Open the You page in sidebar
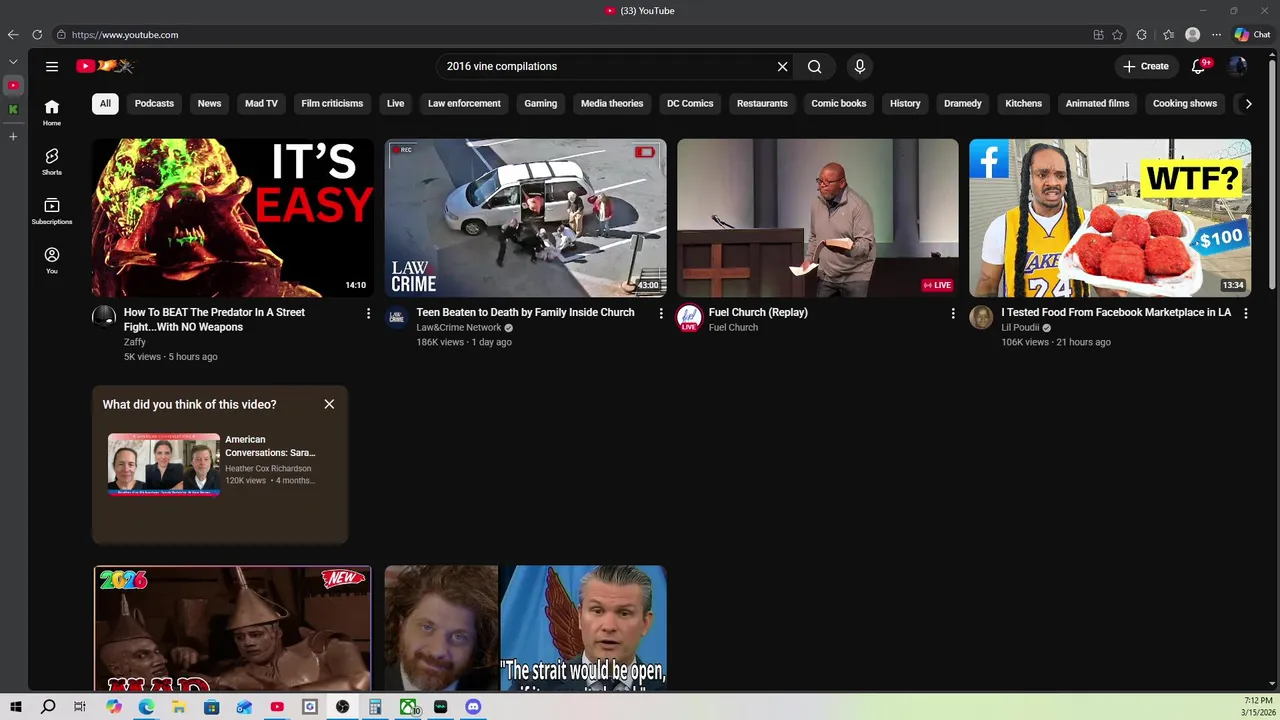 coord(52,260)
